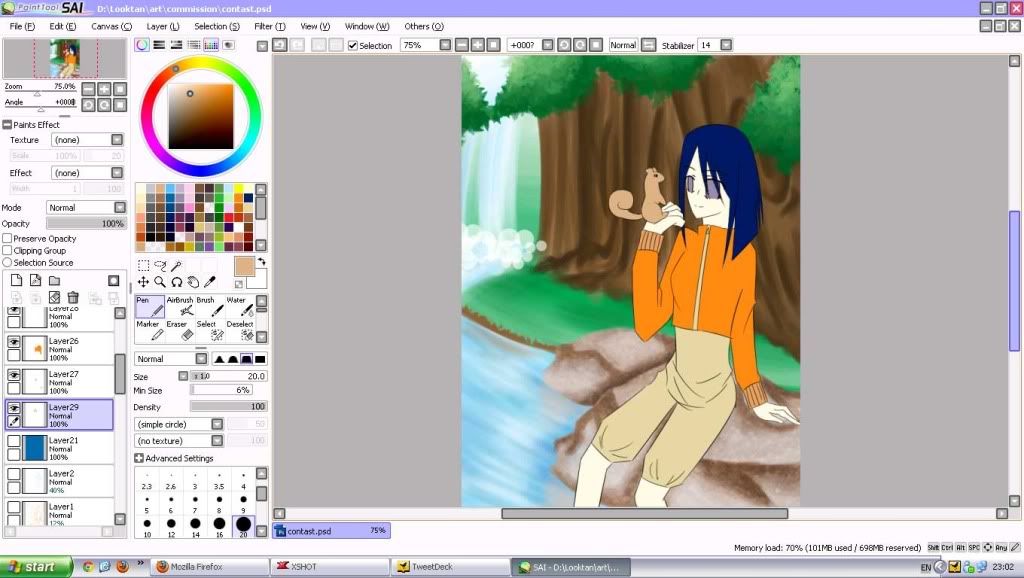Screen dimensions: 1024x578
Task: Undo with the toolbar undo arrow
Action: [280, 45]
